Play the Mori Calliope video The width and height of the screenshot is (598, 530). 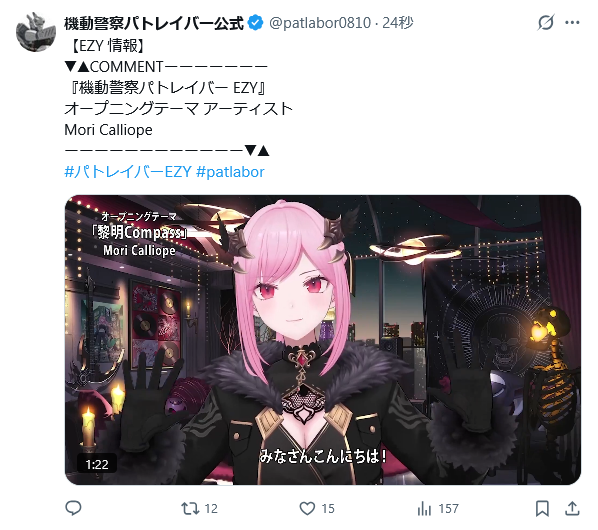(x=323, y=340)
